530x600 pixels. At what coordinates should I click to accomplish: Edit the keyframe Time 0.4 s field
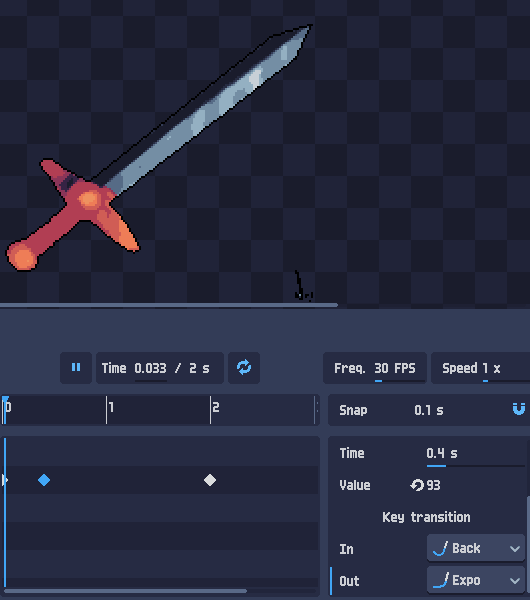pos(476,453)
